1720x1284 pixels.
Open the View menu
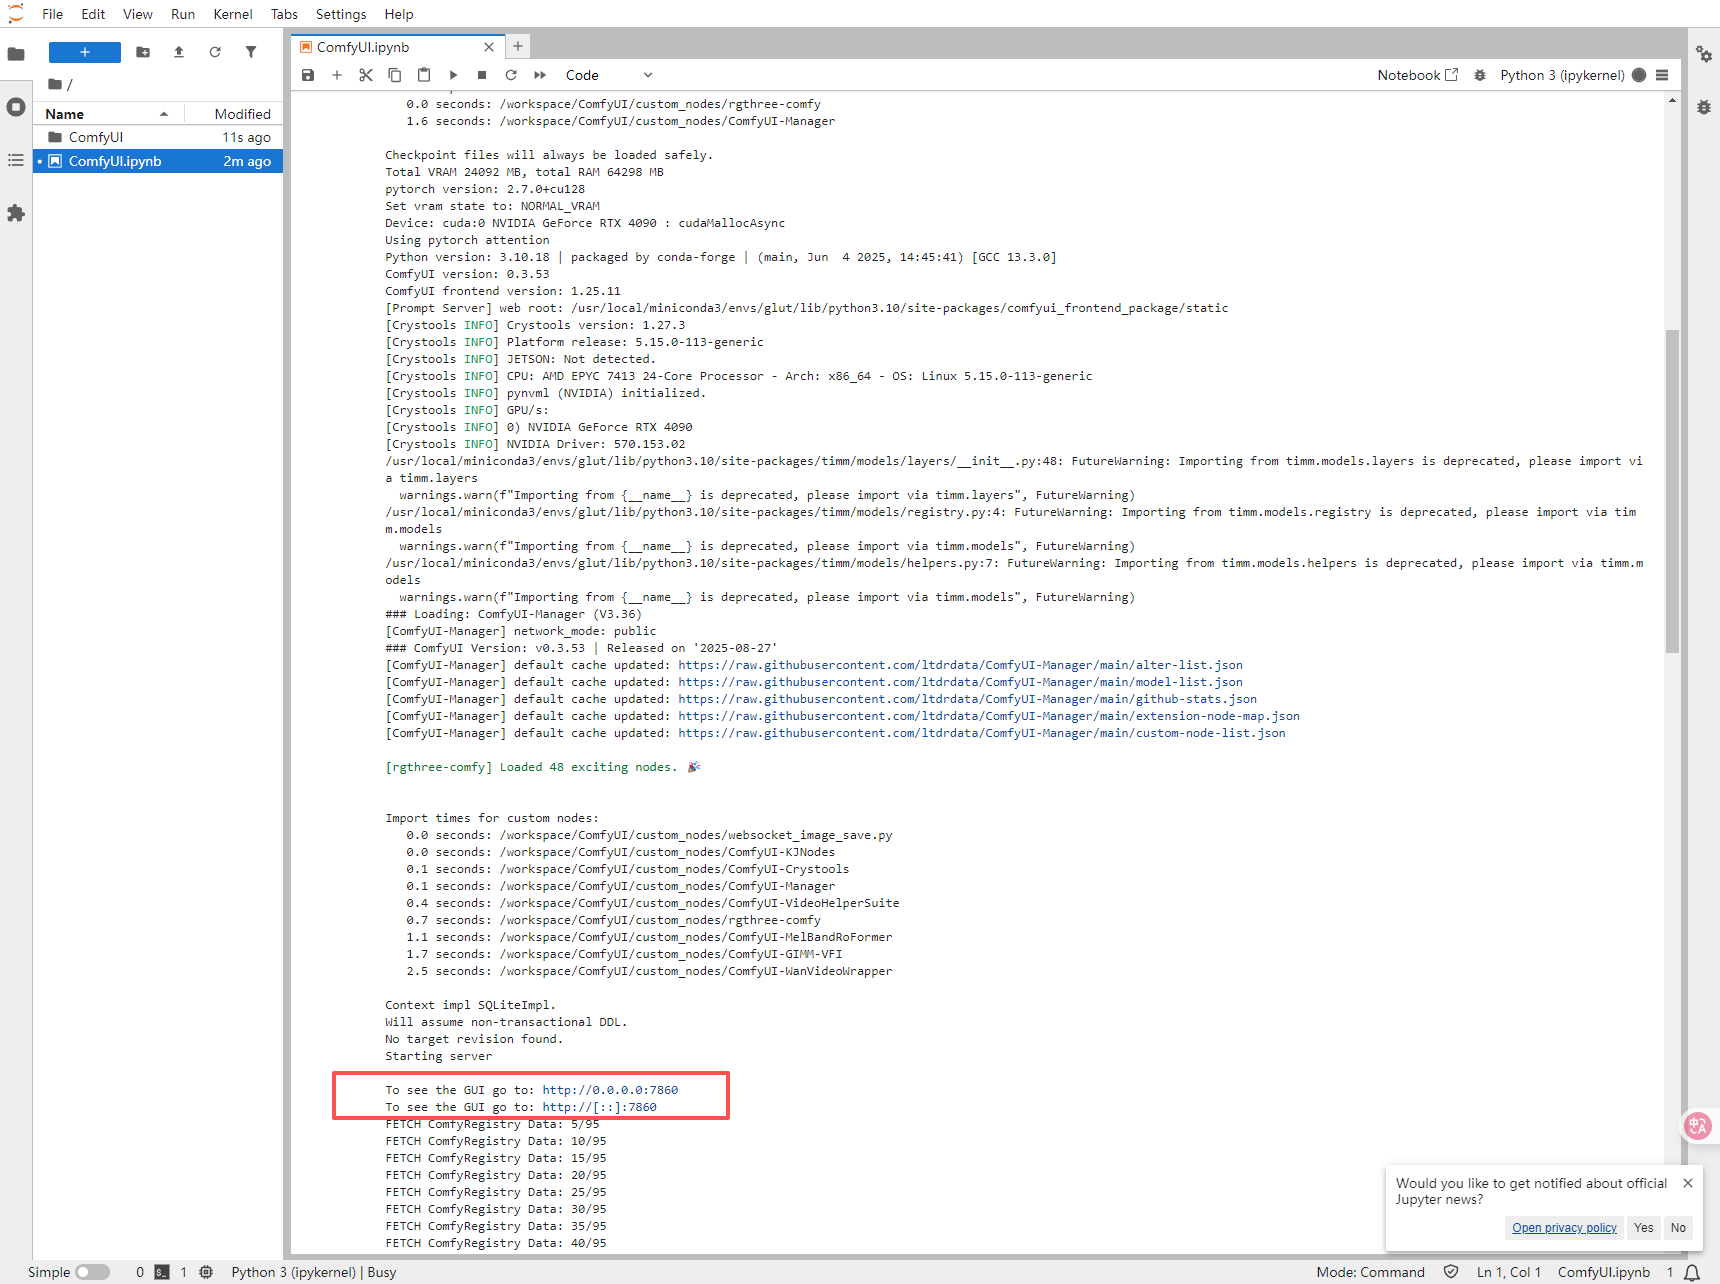tap(138, 14)
